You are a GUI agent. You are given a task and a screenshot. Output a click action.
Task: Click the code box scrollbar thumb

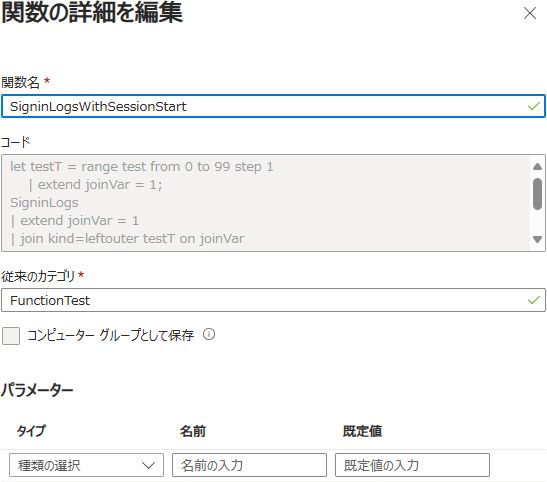tap(538, 194)
